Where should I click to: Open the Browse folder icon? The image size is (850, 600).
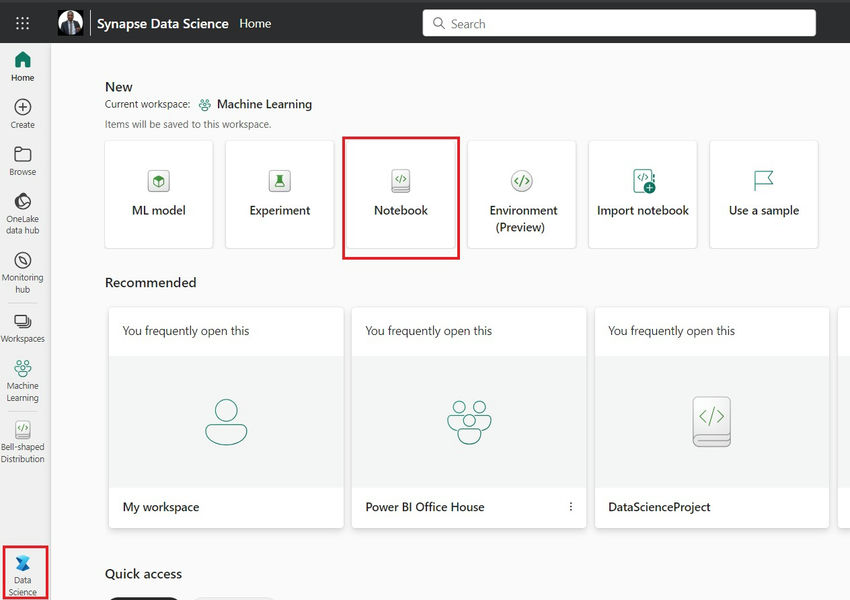22,154
